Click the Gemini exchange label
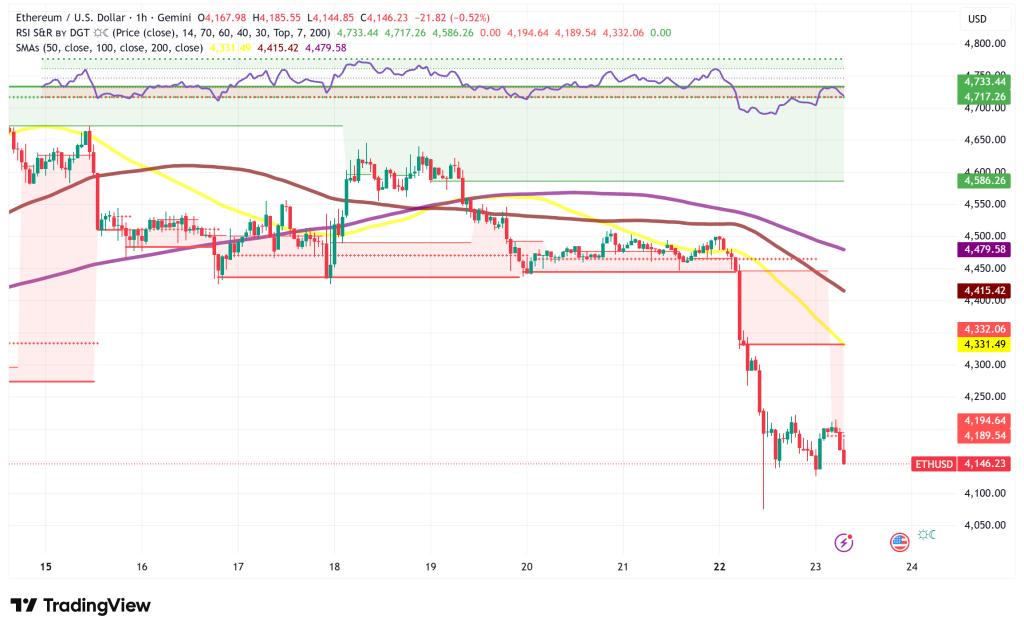 (x=174, y=18)
